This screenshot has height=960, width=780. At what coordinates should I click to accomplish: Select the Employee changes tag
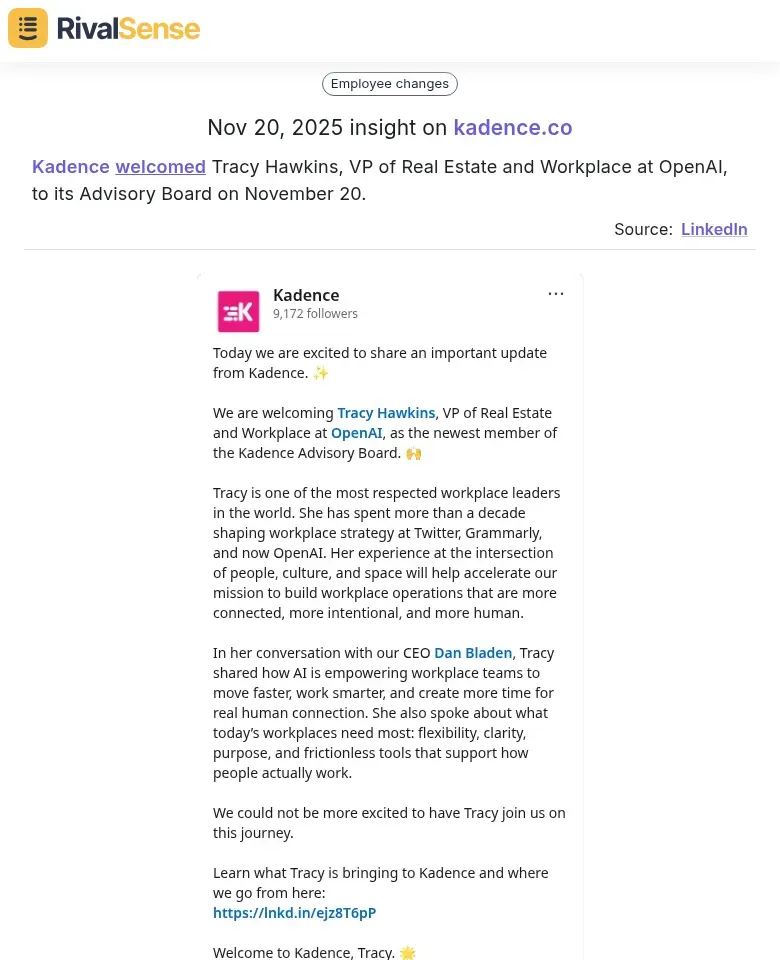click(x=390, y=84)
